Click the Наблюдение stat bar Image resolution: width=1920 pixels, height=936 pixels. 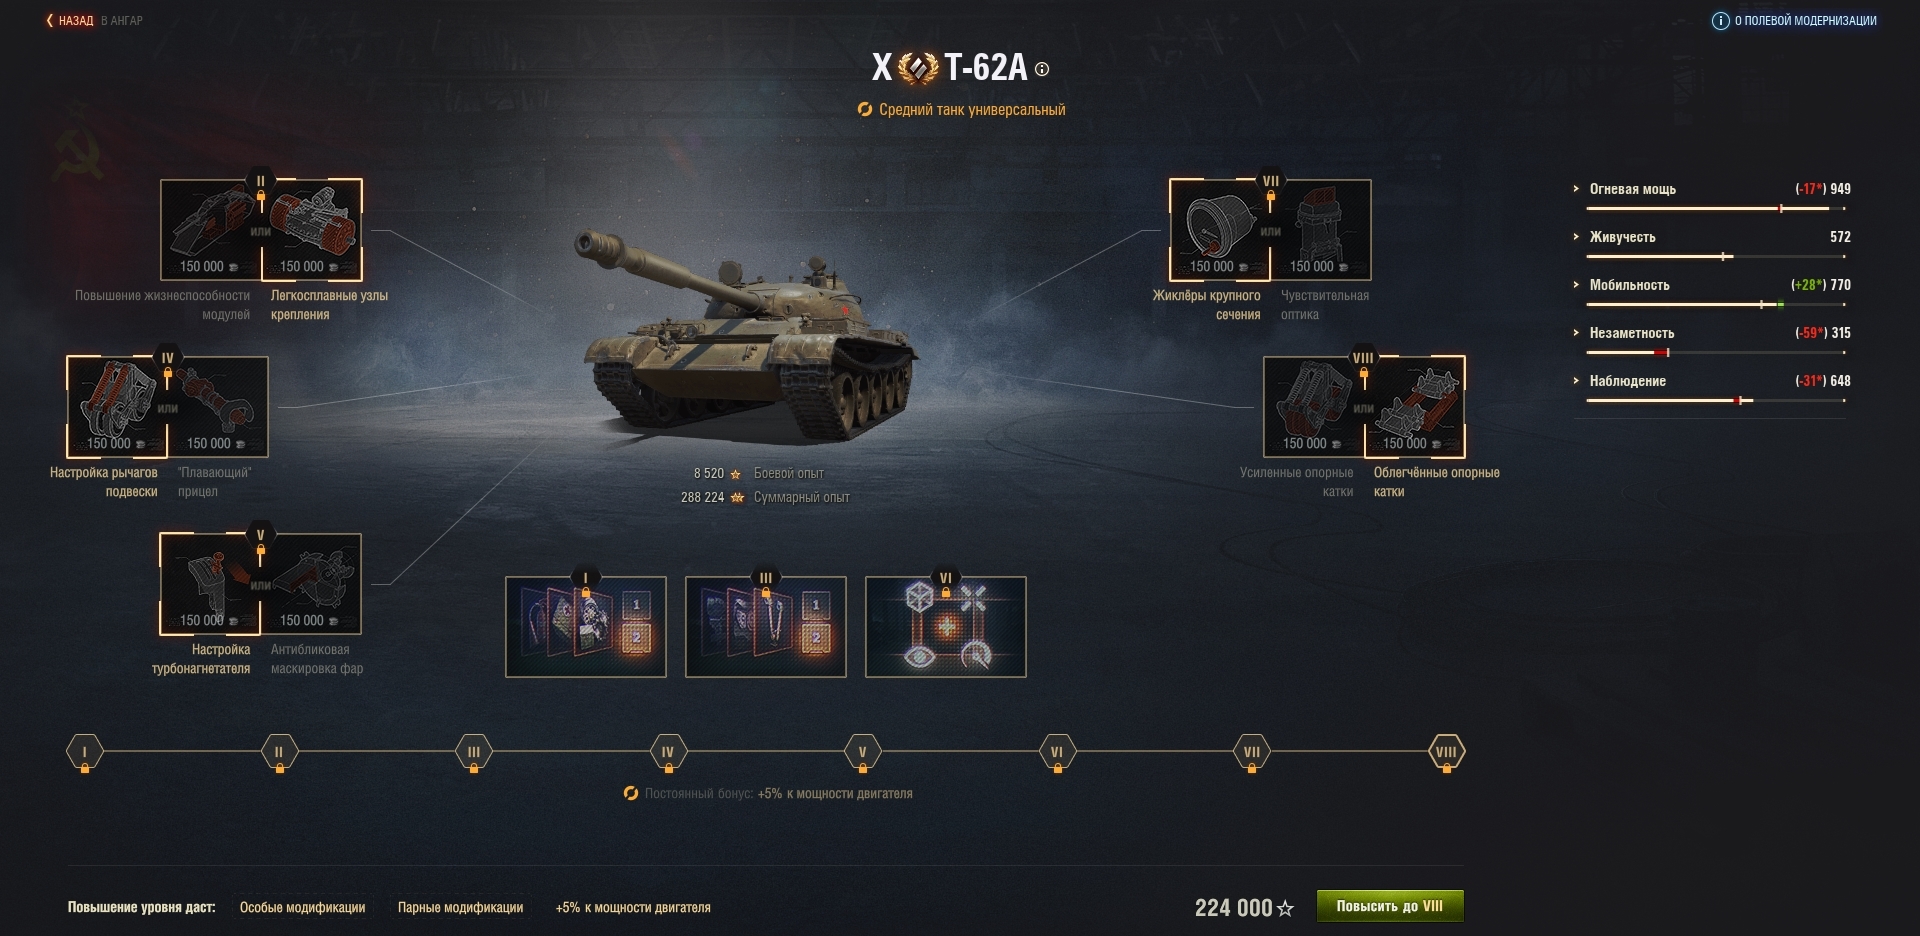(x=1715, y=401)
